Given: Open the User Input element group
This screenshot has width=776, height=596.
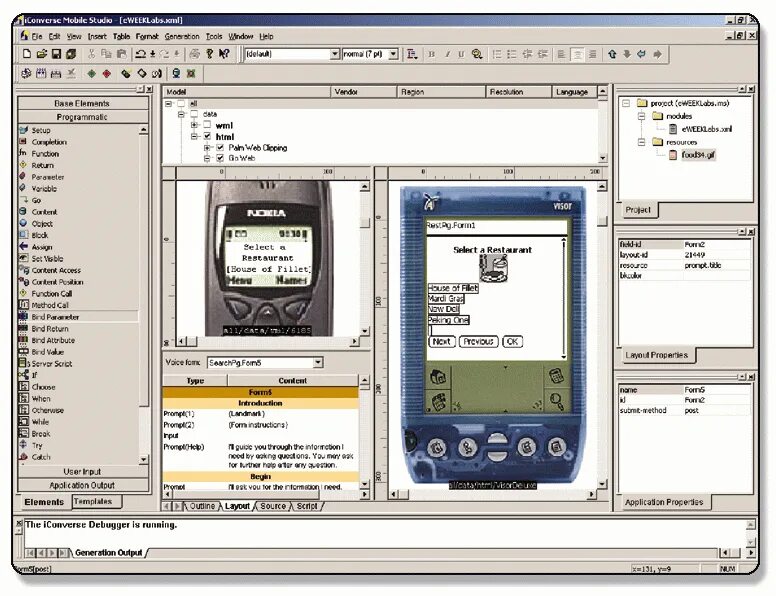Looking at the screenshot, I should (x=83, y=472).
